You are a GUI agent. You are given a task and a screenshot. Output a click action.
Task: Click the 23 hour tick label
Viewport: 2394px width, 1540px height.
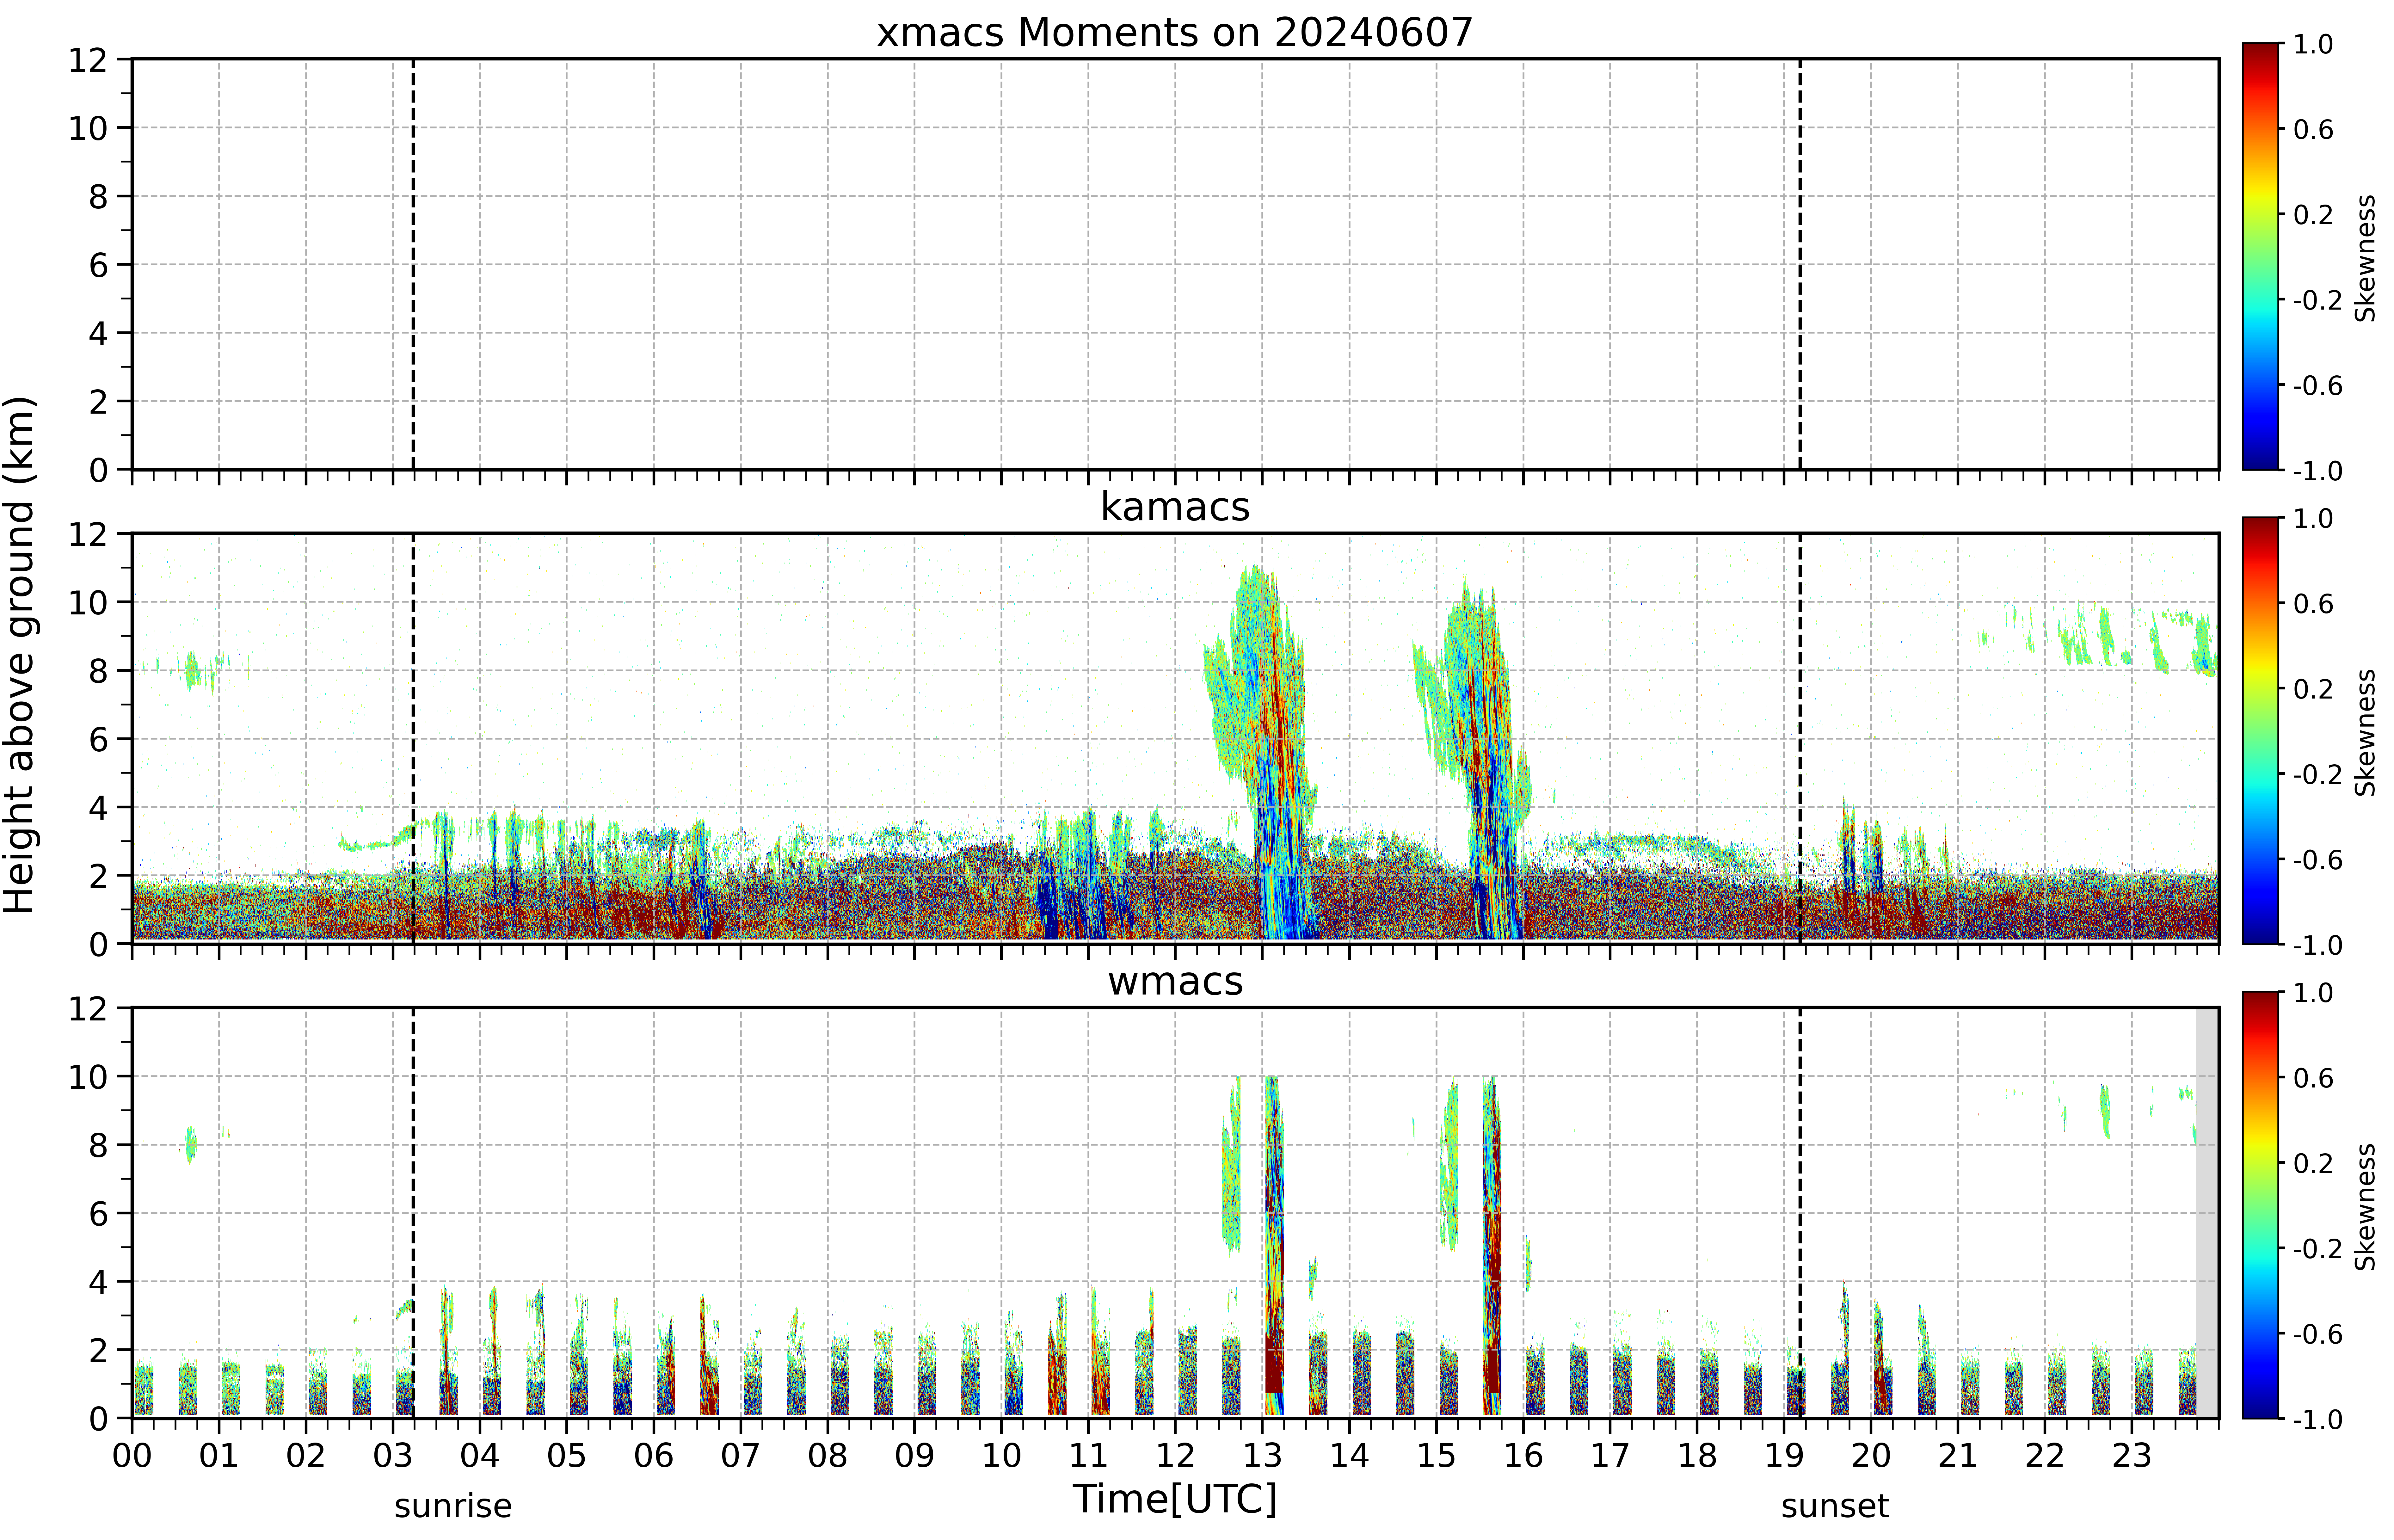click(2131, 1455)
